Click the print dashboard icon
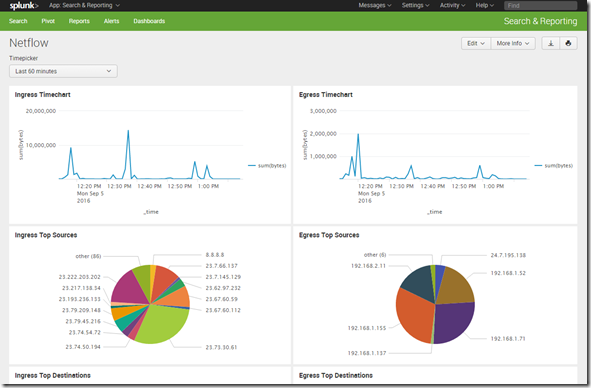The height and width of the screenshot is (388, 591). 568,43
